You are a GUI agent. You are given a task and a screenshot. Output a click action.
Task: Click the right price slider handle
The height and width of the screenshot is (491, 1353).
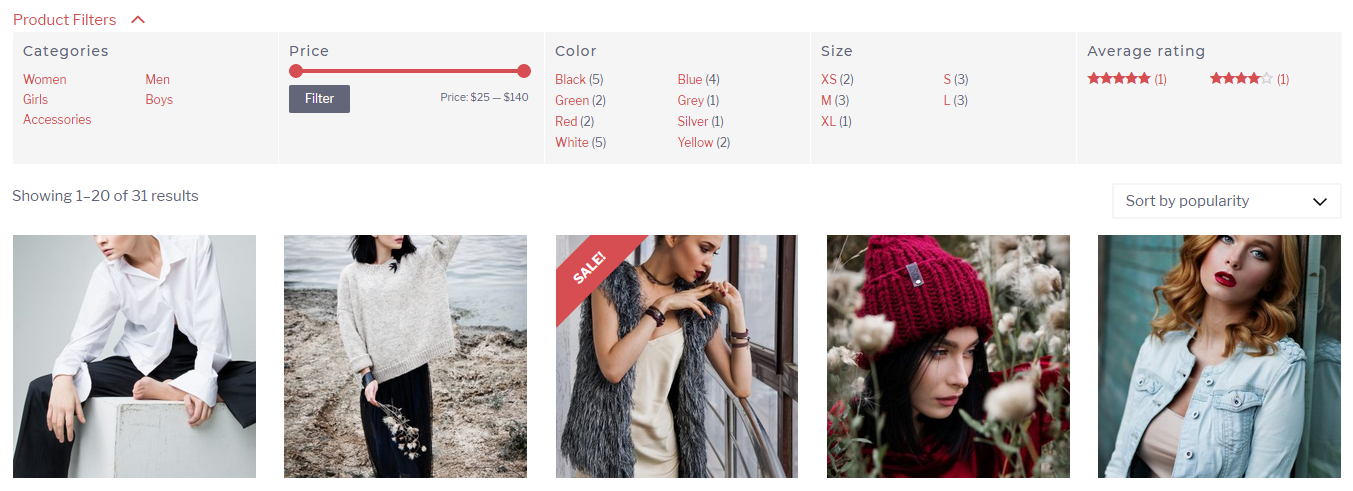tap(524, 71)
